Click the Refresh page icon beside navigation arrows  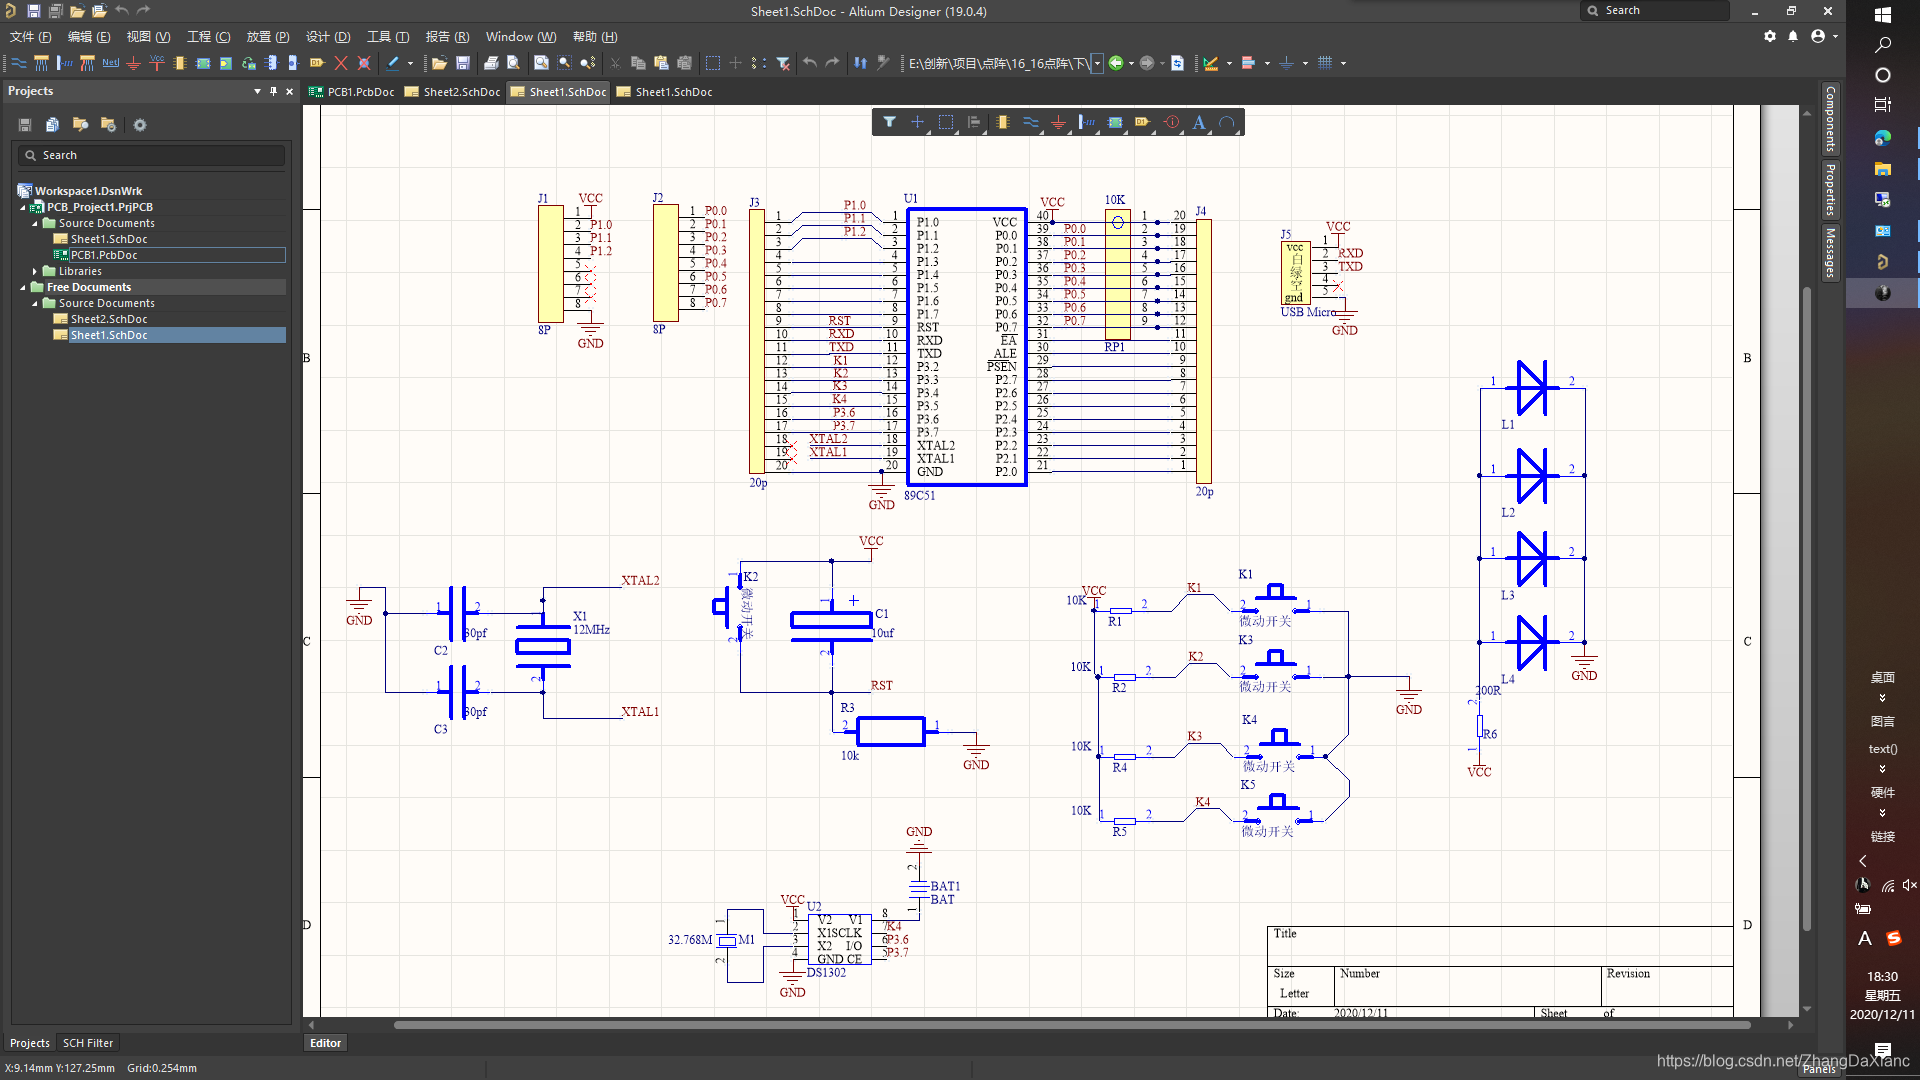(x=1177, y=63)
